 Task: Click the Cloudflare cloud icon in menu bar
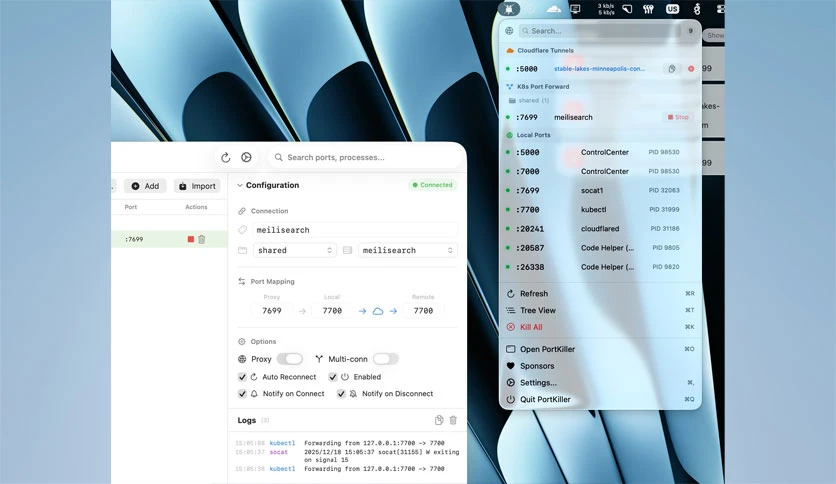click(554, 9)
